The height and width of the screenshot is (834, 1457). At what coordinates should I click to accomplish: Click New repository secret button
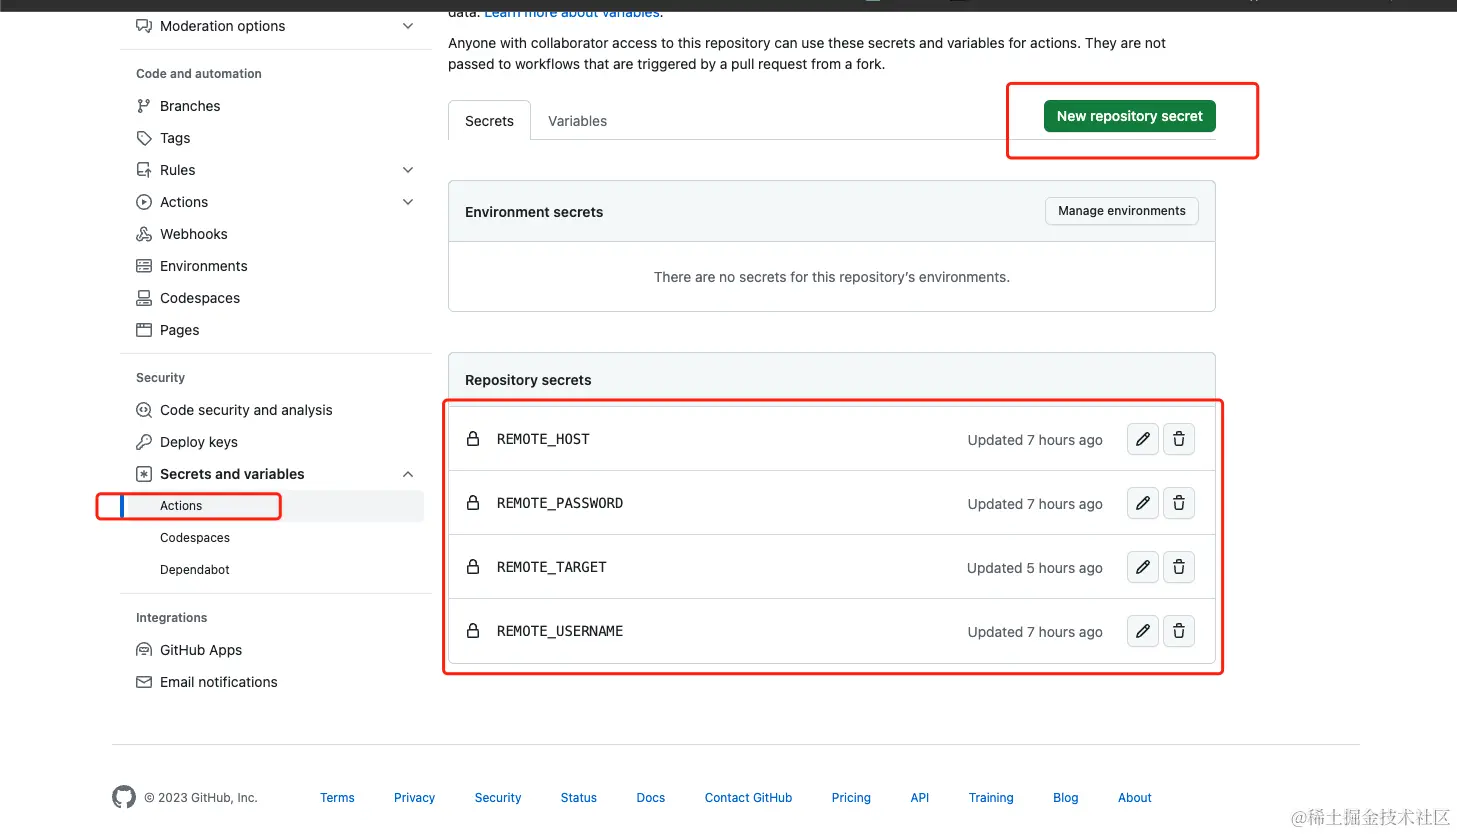click(x=1129, y=116)
